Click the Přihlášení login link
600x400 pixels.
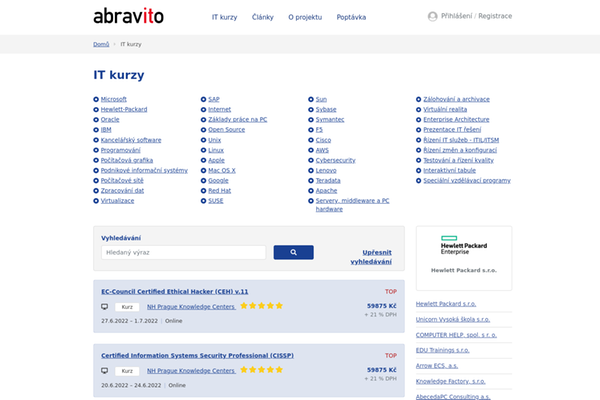pyautogui.click(x=457, y=16)
